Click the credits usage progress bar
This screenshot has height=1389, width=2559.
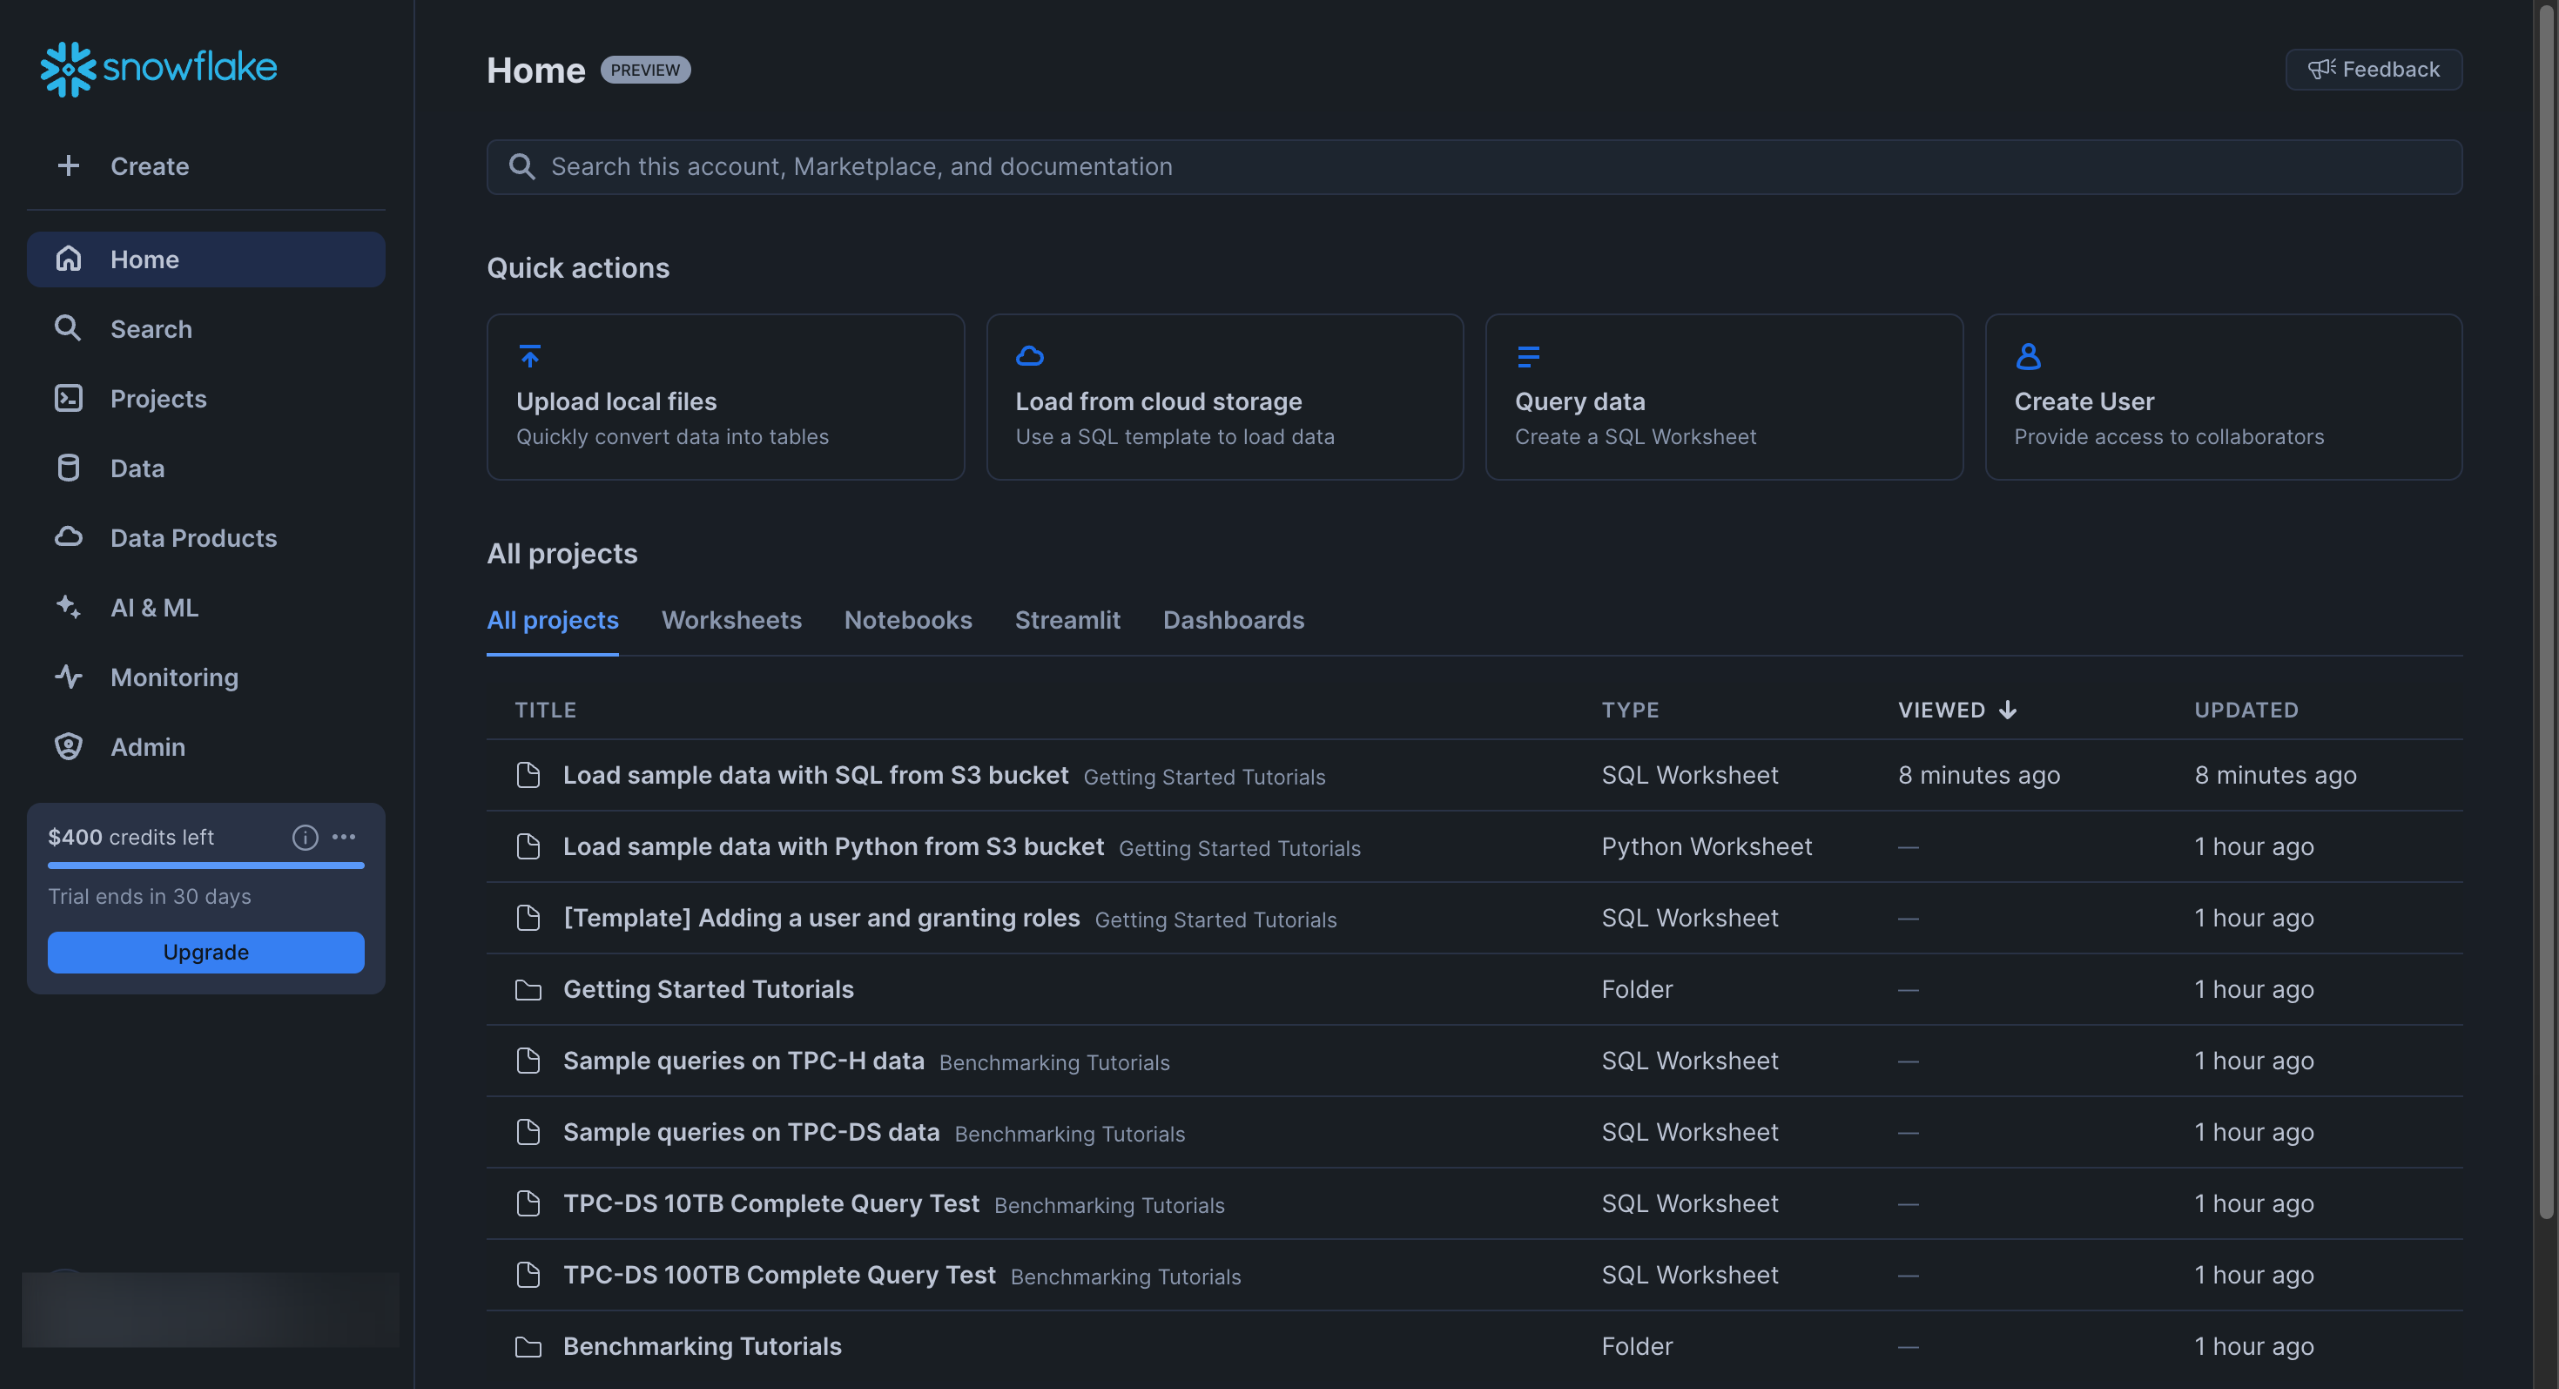206,865
